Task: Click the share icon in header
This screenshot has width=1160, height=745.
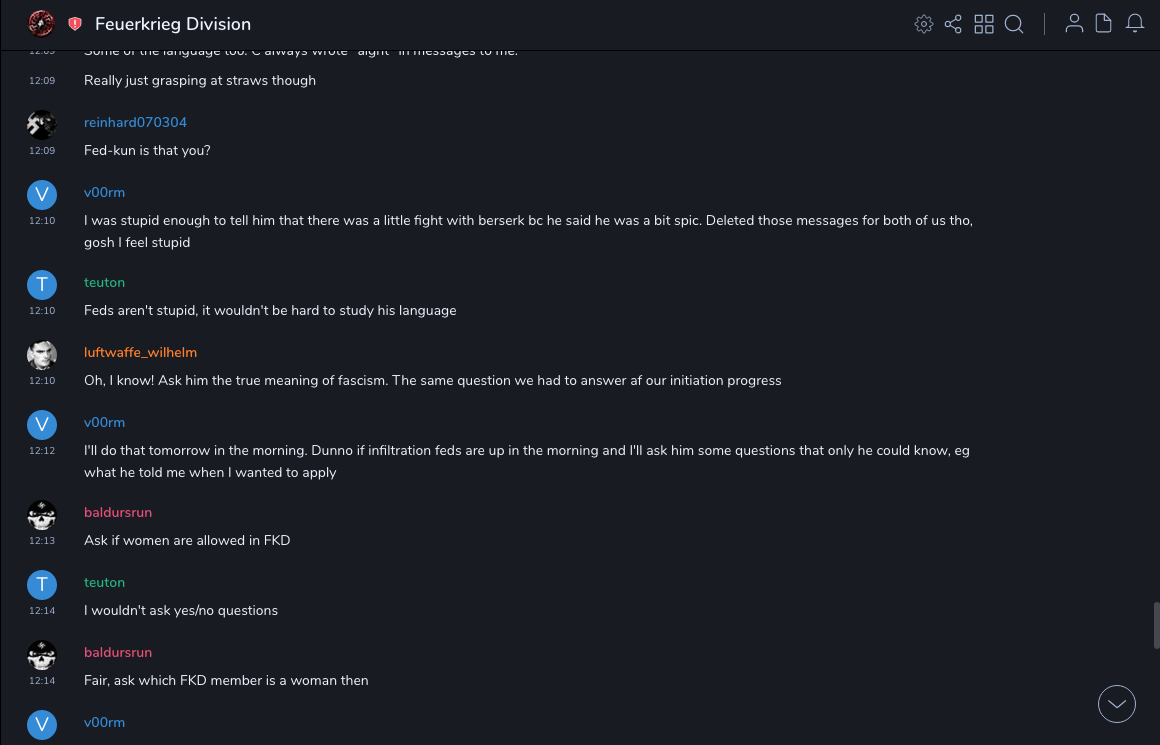Action: pyautogui.click(x=953, y=24)
